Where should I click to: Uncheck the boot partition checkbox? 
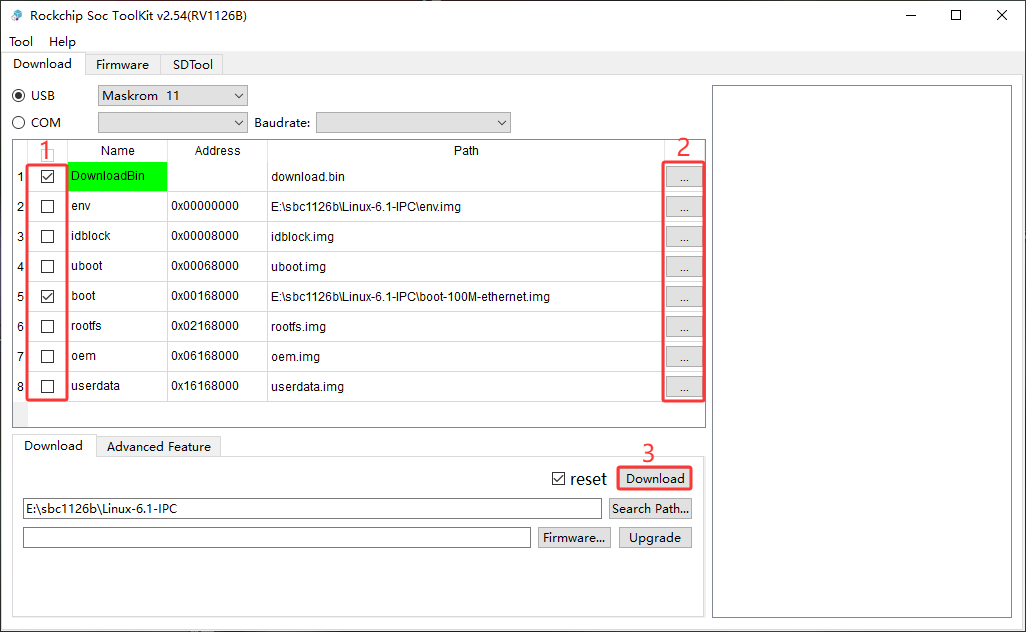coord(47,296)
